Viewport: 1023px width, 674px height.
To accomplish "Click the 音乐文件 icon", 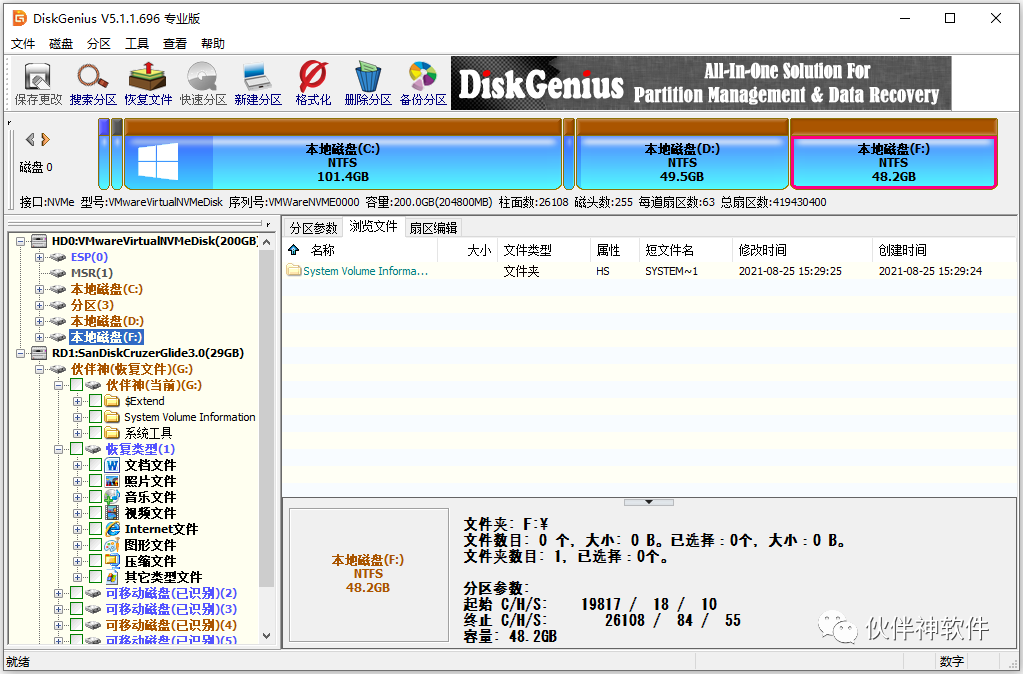I will [112, 497].
